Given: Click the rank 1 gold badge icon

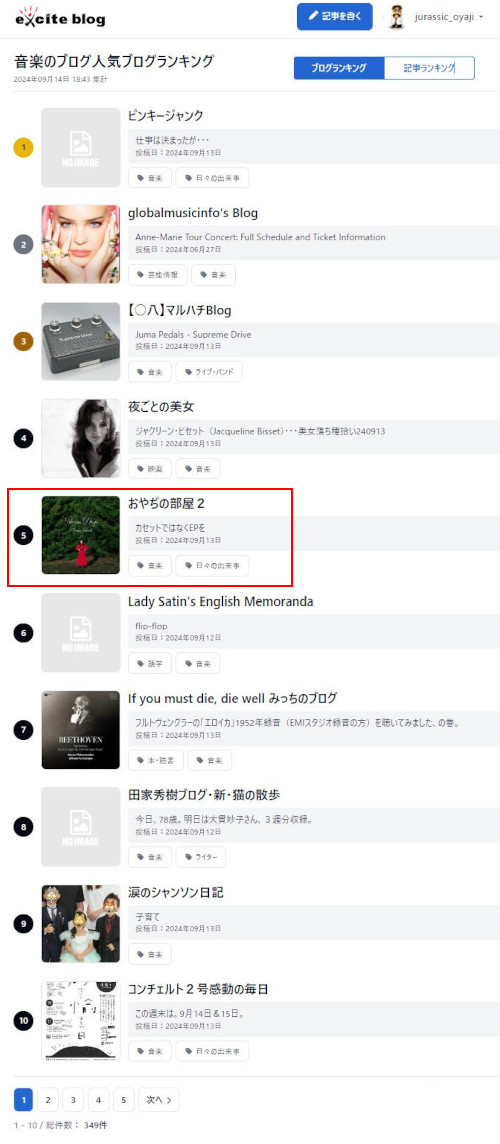Looking at the screenshot, I should pos(24,148).
